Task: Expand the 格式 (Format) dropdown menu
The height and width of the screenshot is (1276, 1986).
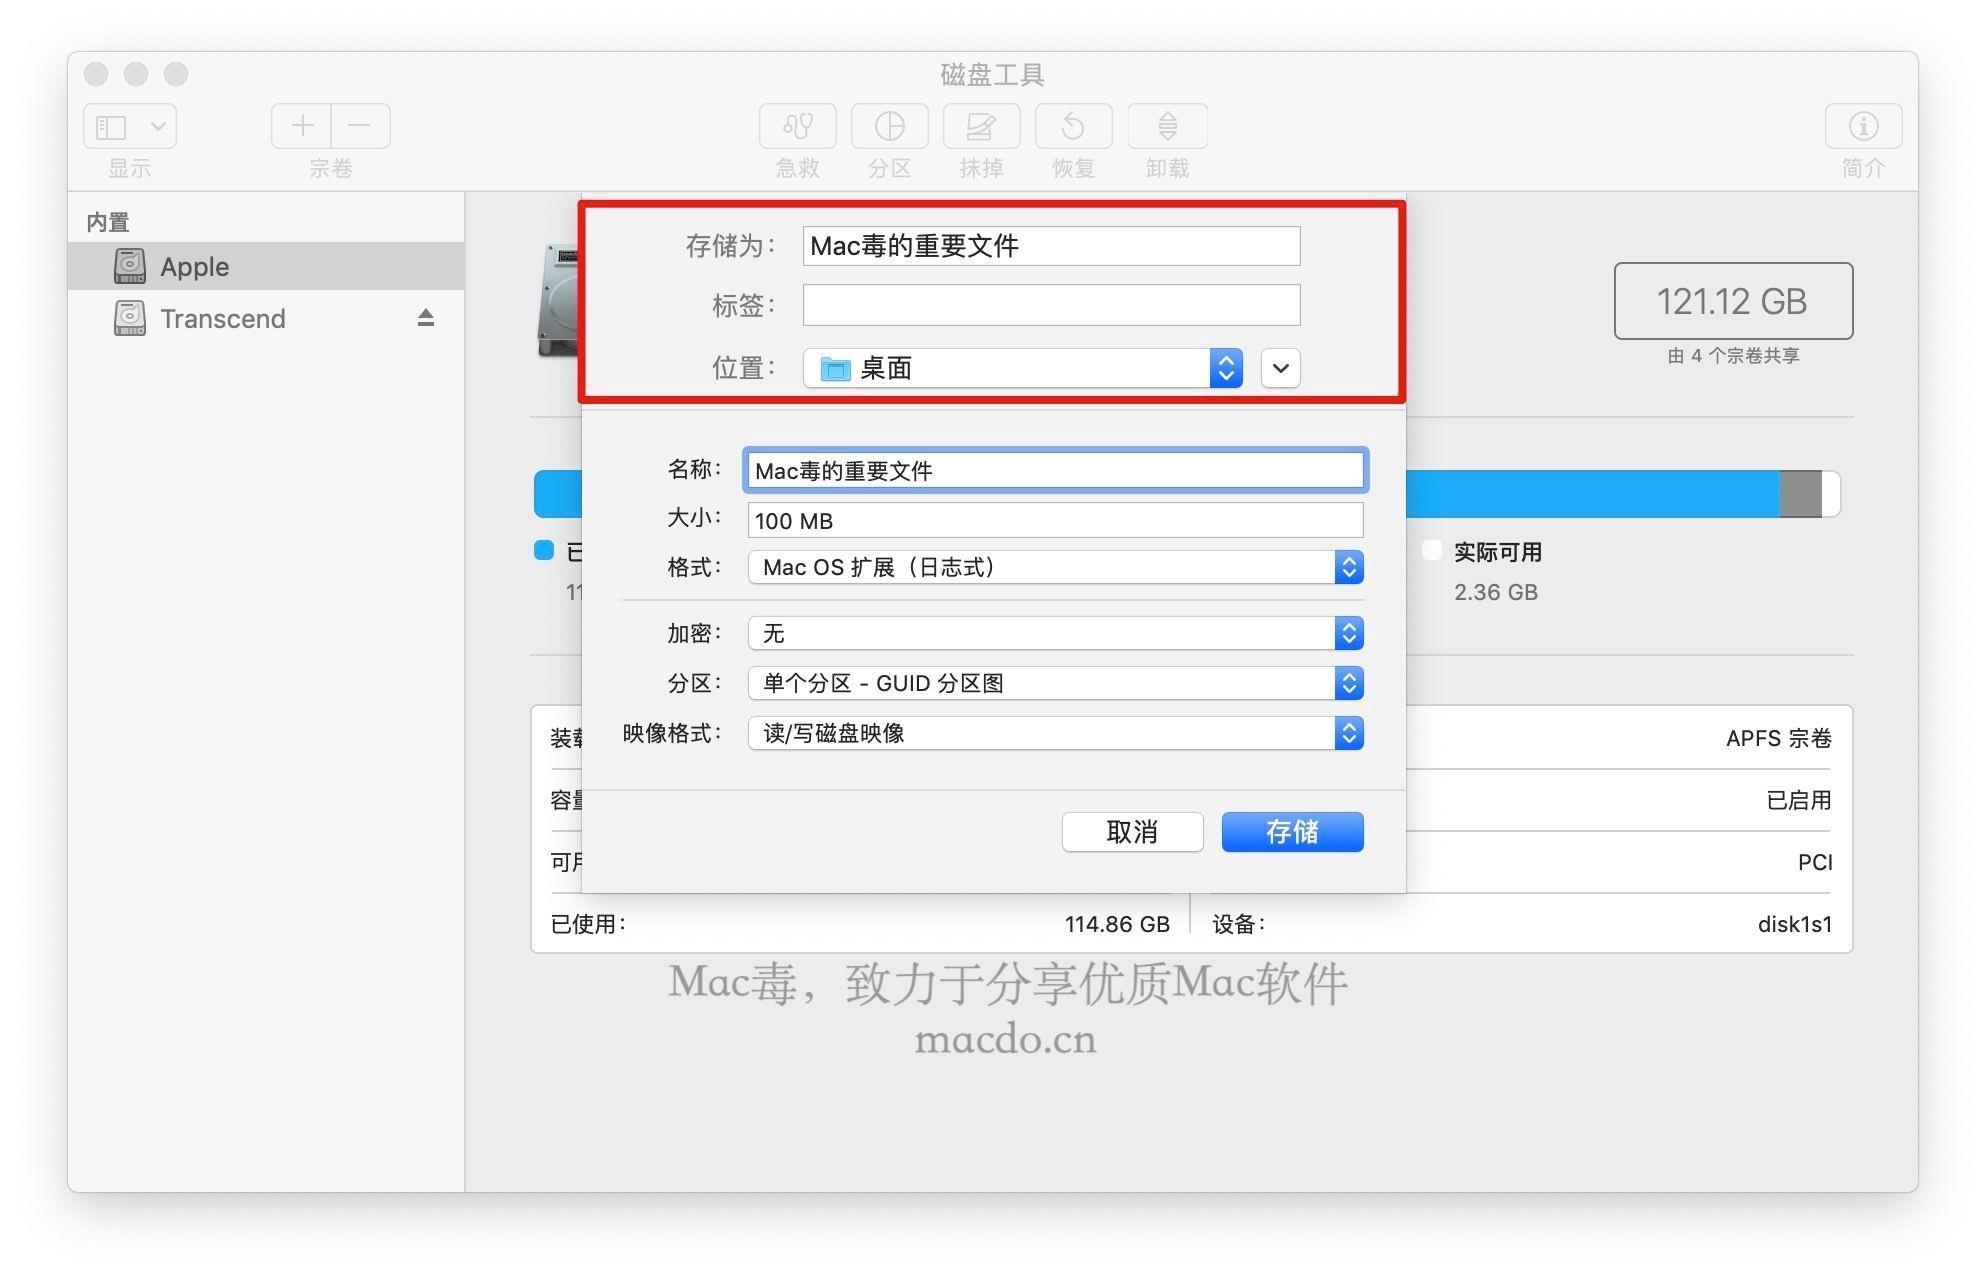Action: 1346,564
